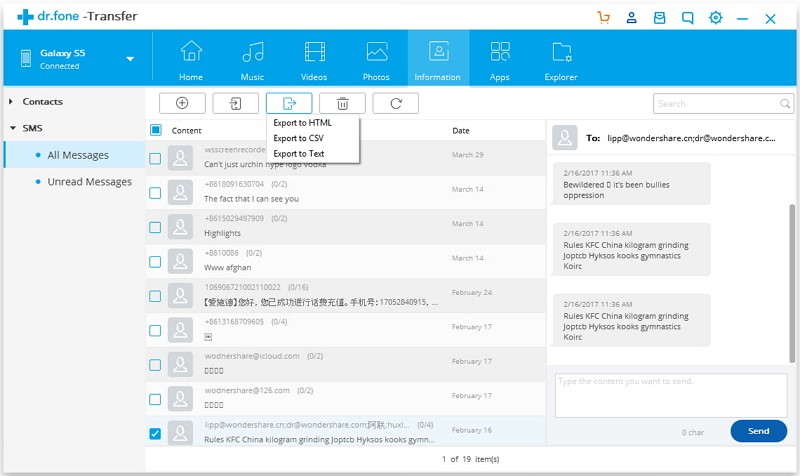Expand the Contacts tree node

coord(11,102)
